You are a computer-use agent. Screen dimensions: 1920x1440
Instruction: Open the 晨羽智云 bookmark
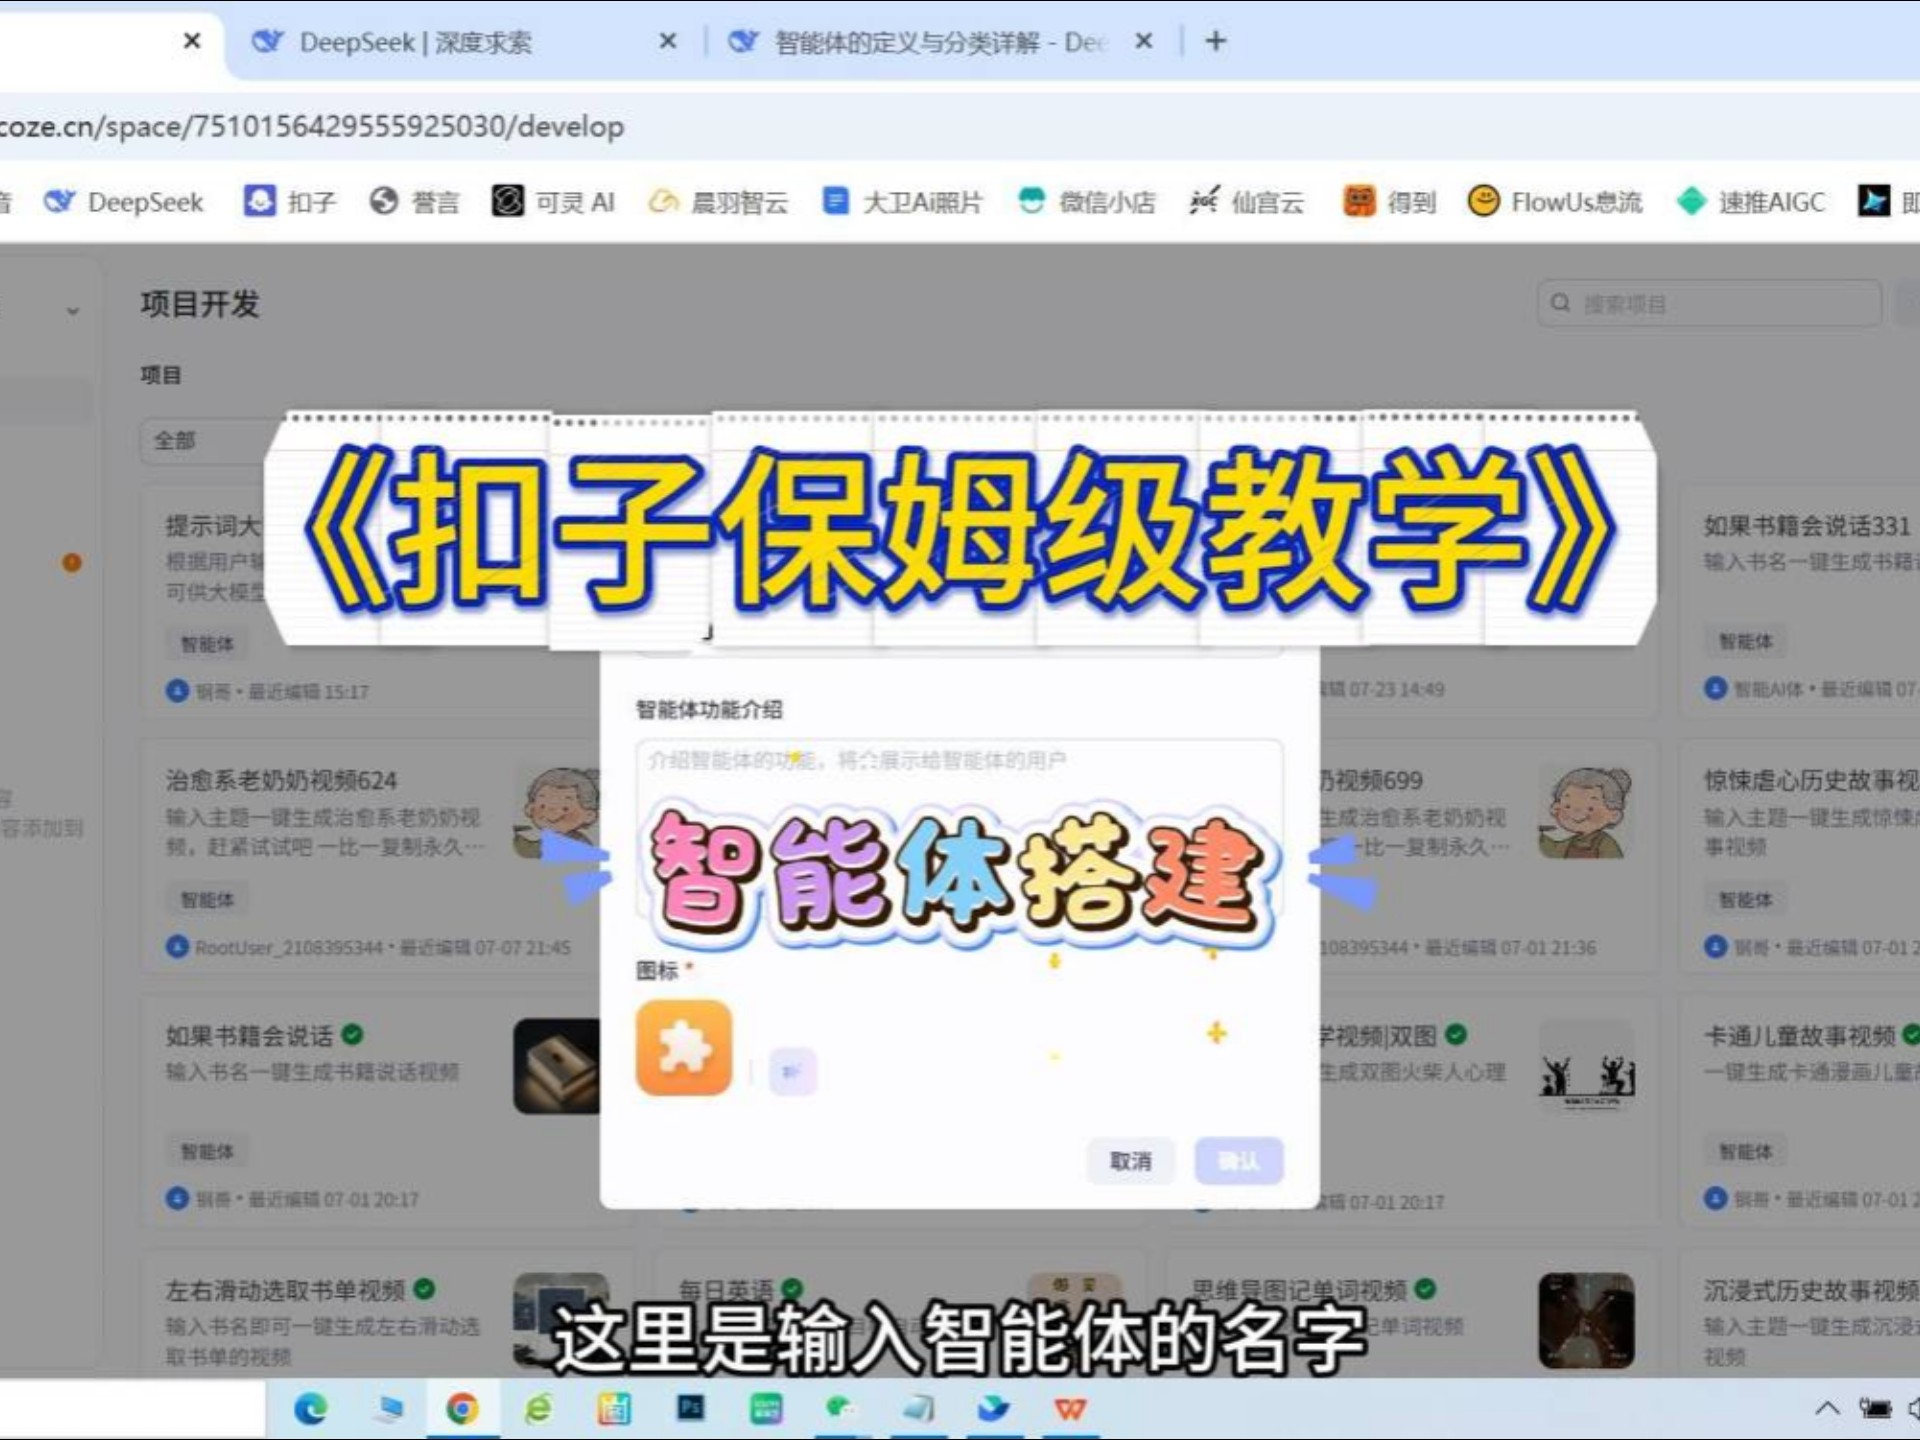point(718,202)
